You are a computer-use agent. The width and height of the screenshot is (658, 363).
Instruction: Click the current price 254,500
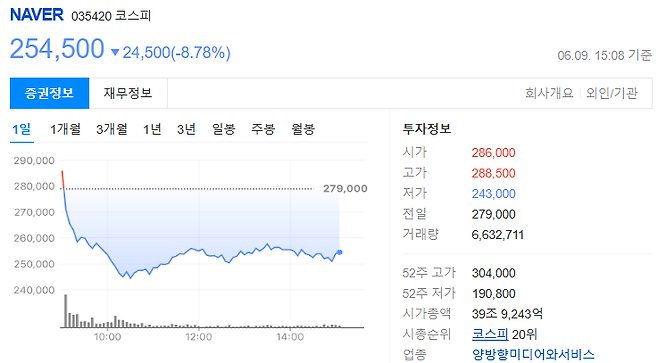57,49
